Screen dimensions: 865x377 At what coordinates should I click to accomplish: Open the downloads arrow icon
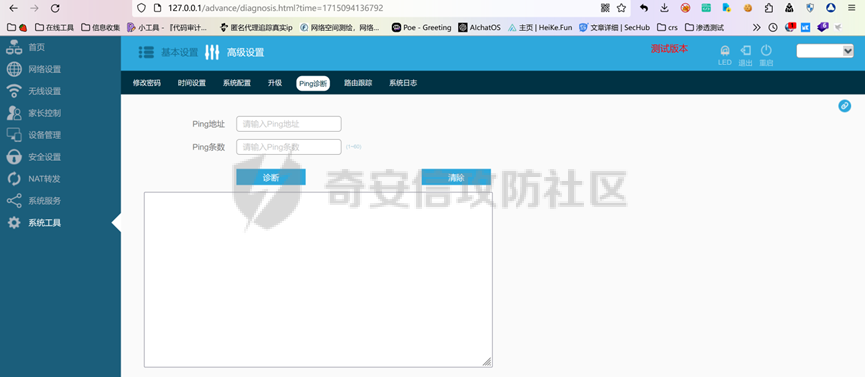pyautogui.click(x=664, y=8)
